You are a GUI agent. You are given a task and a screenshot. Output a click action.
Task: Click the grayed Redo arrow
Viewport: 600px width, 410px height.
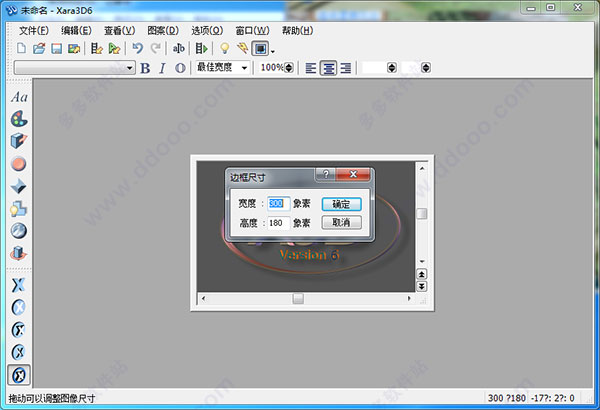(155, 48)
